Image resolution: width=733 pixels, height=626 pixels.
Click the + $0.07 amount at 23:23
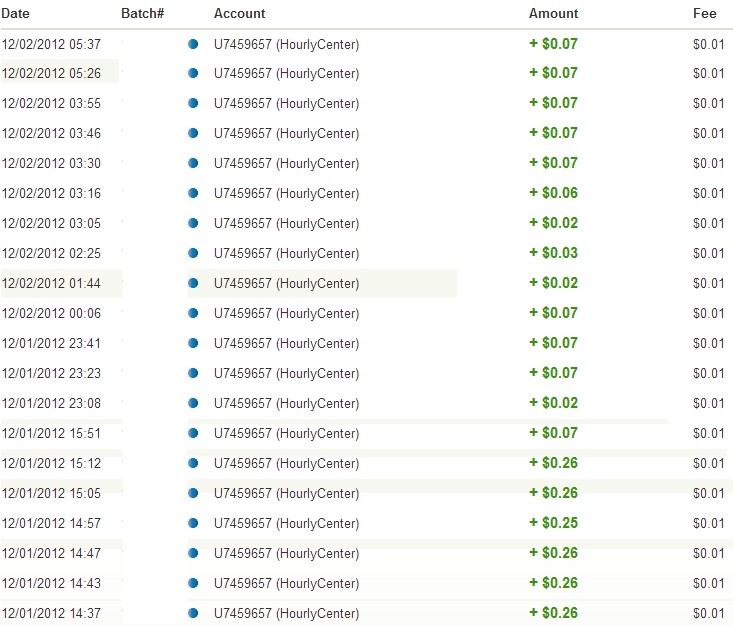(553, 373)
